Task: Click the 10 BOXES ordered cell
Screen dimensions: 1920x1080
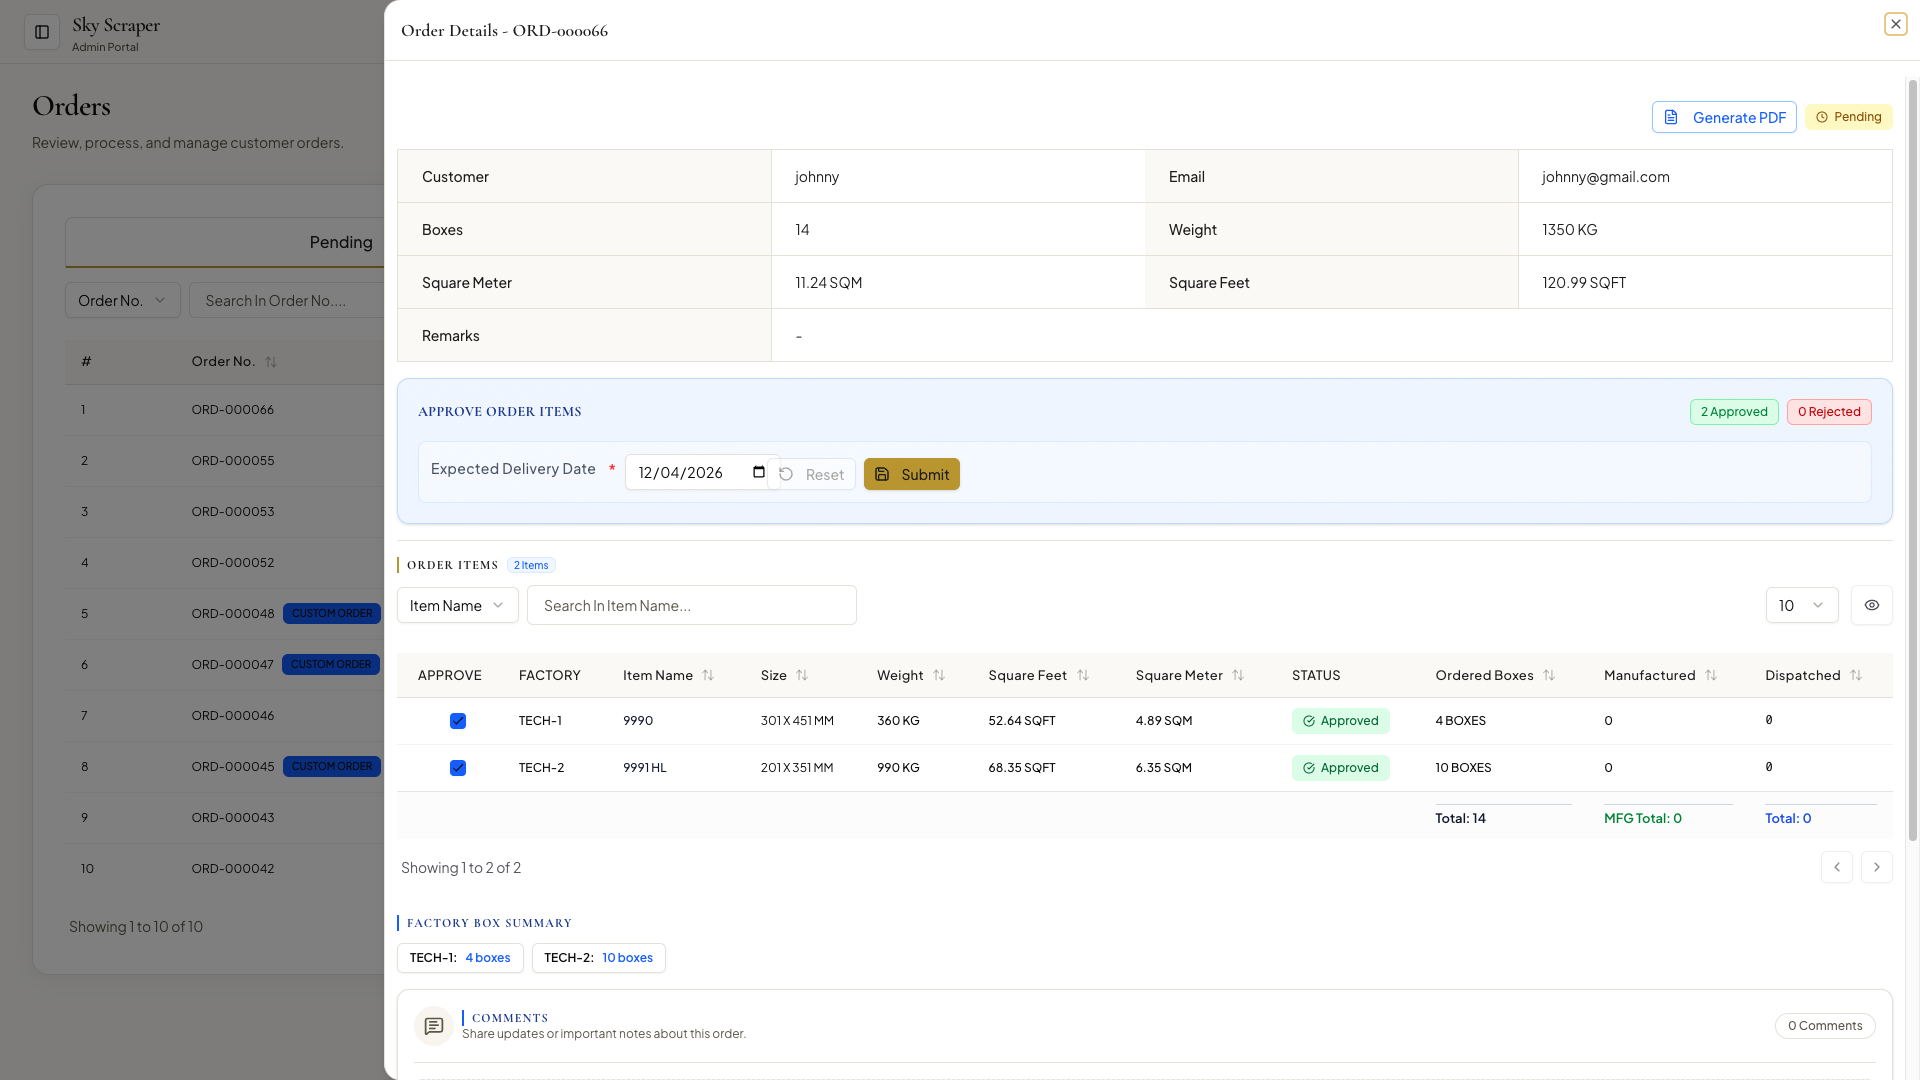Action: [1463, 768]
